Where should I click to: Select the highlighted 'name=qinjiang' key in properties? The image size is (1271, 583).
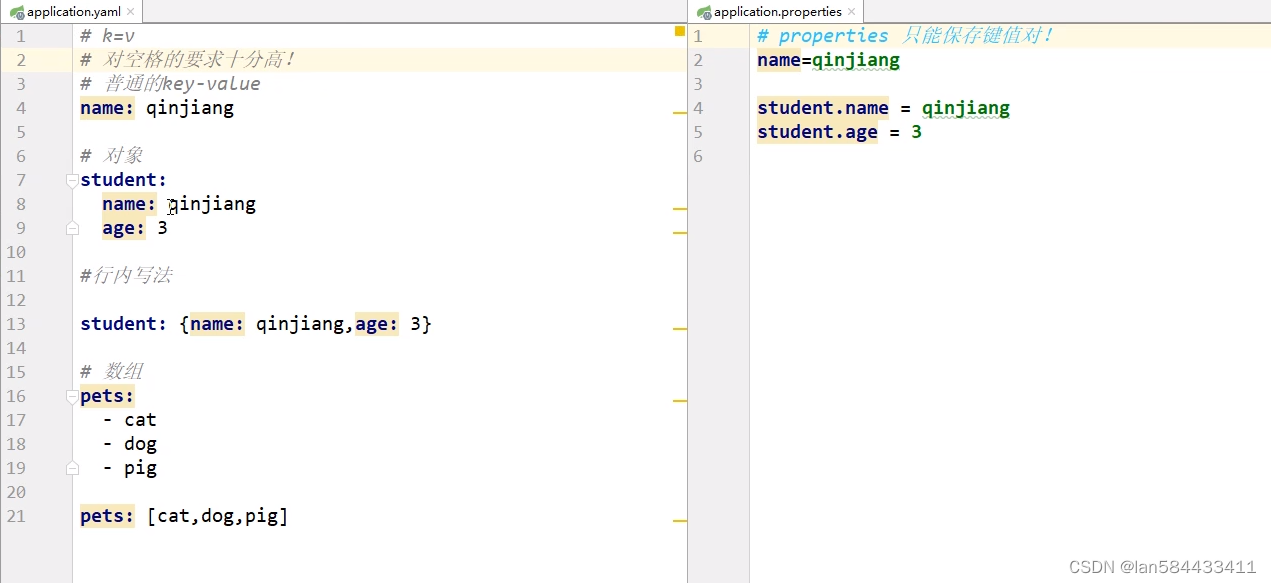[x=779, y=60]
